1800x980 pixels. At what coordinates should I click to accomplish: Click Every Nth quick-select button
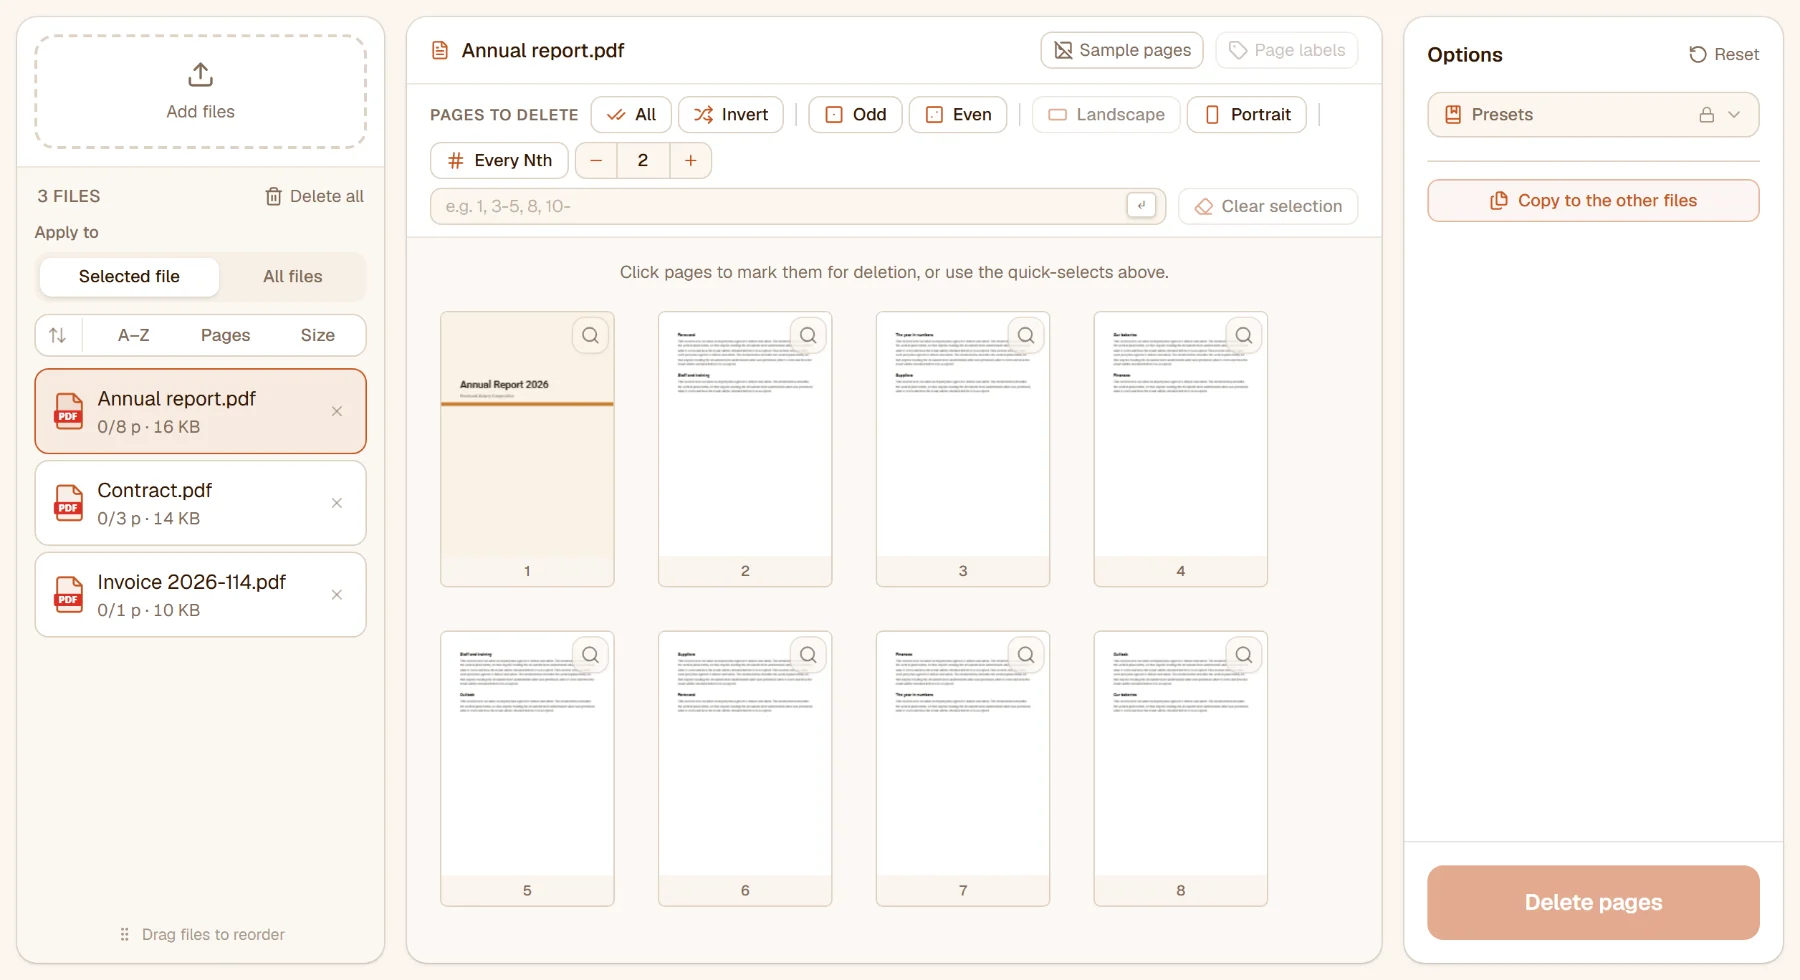499,160
